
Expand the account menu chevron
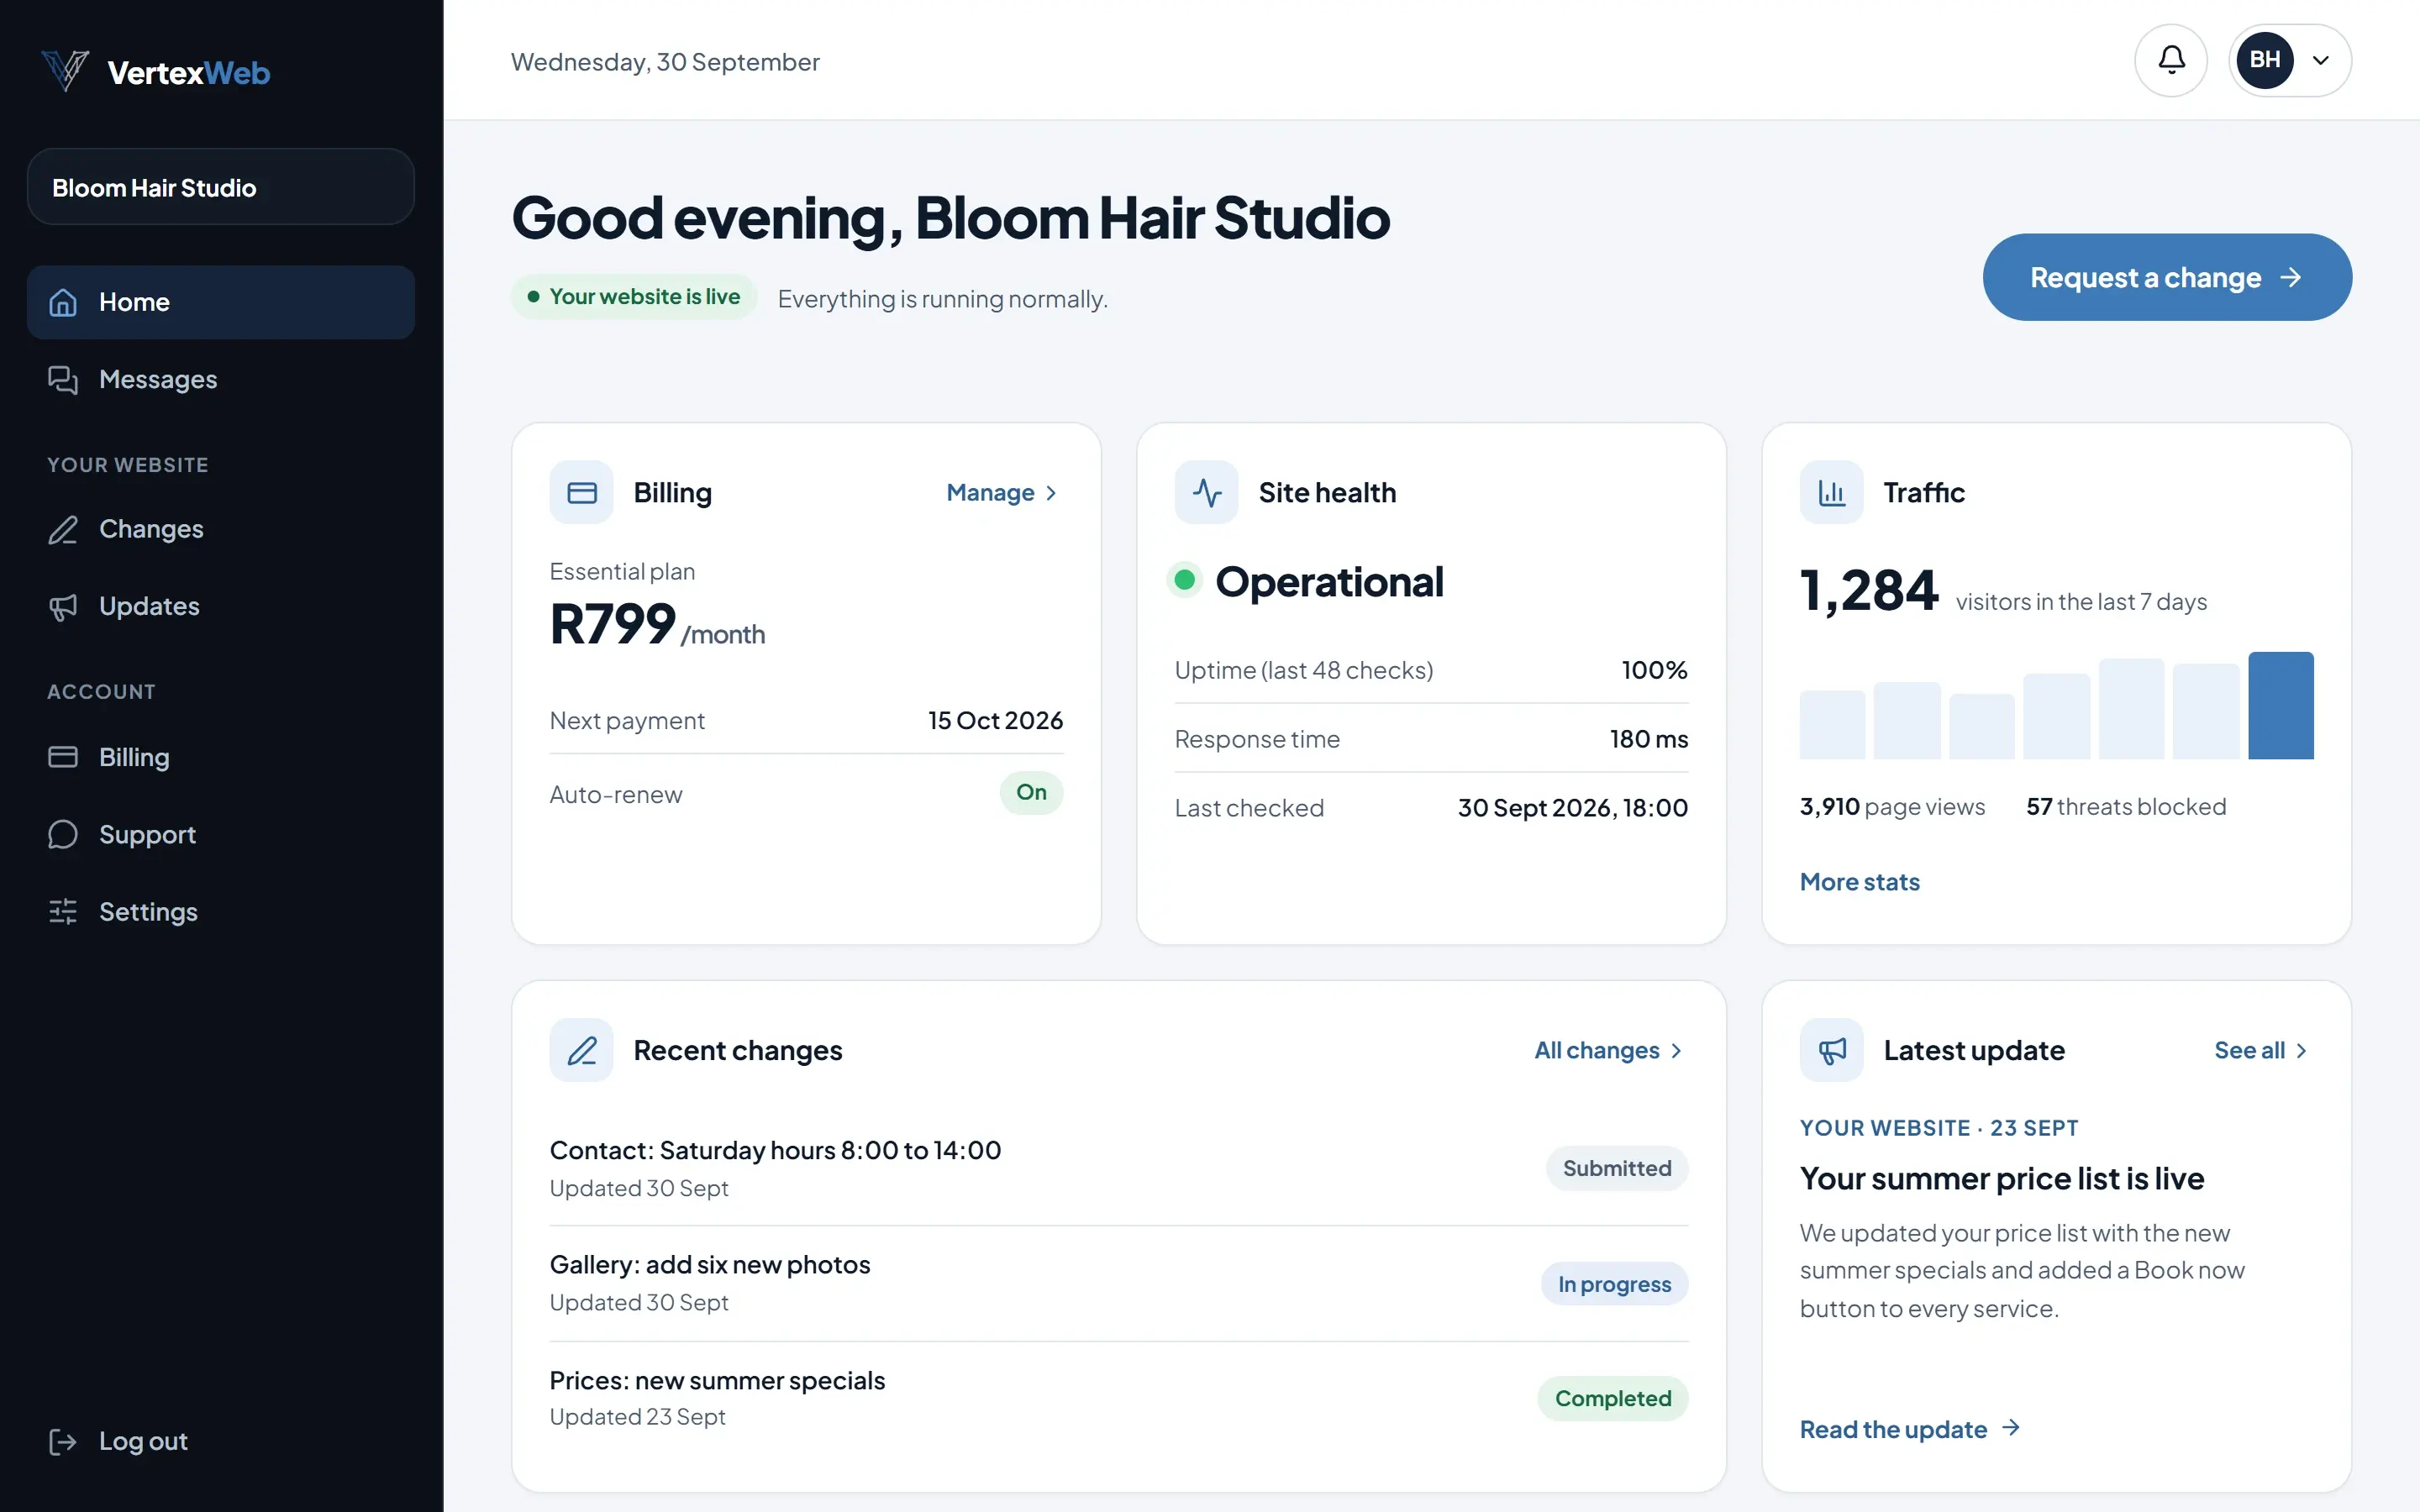(2321, 60)
